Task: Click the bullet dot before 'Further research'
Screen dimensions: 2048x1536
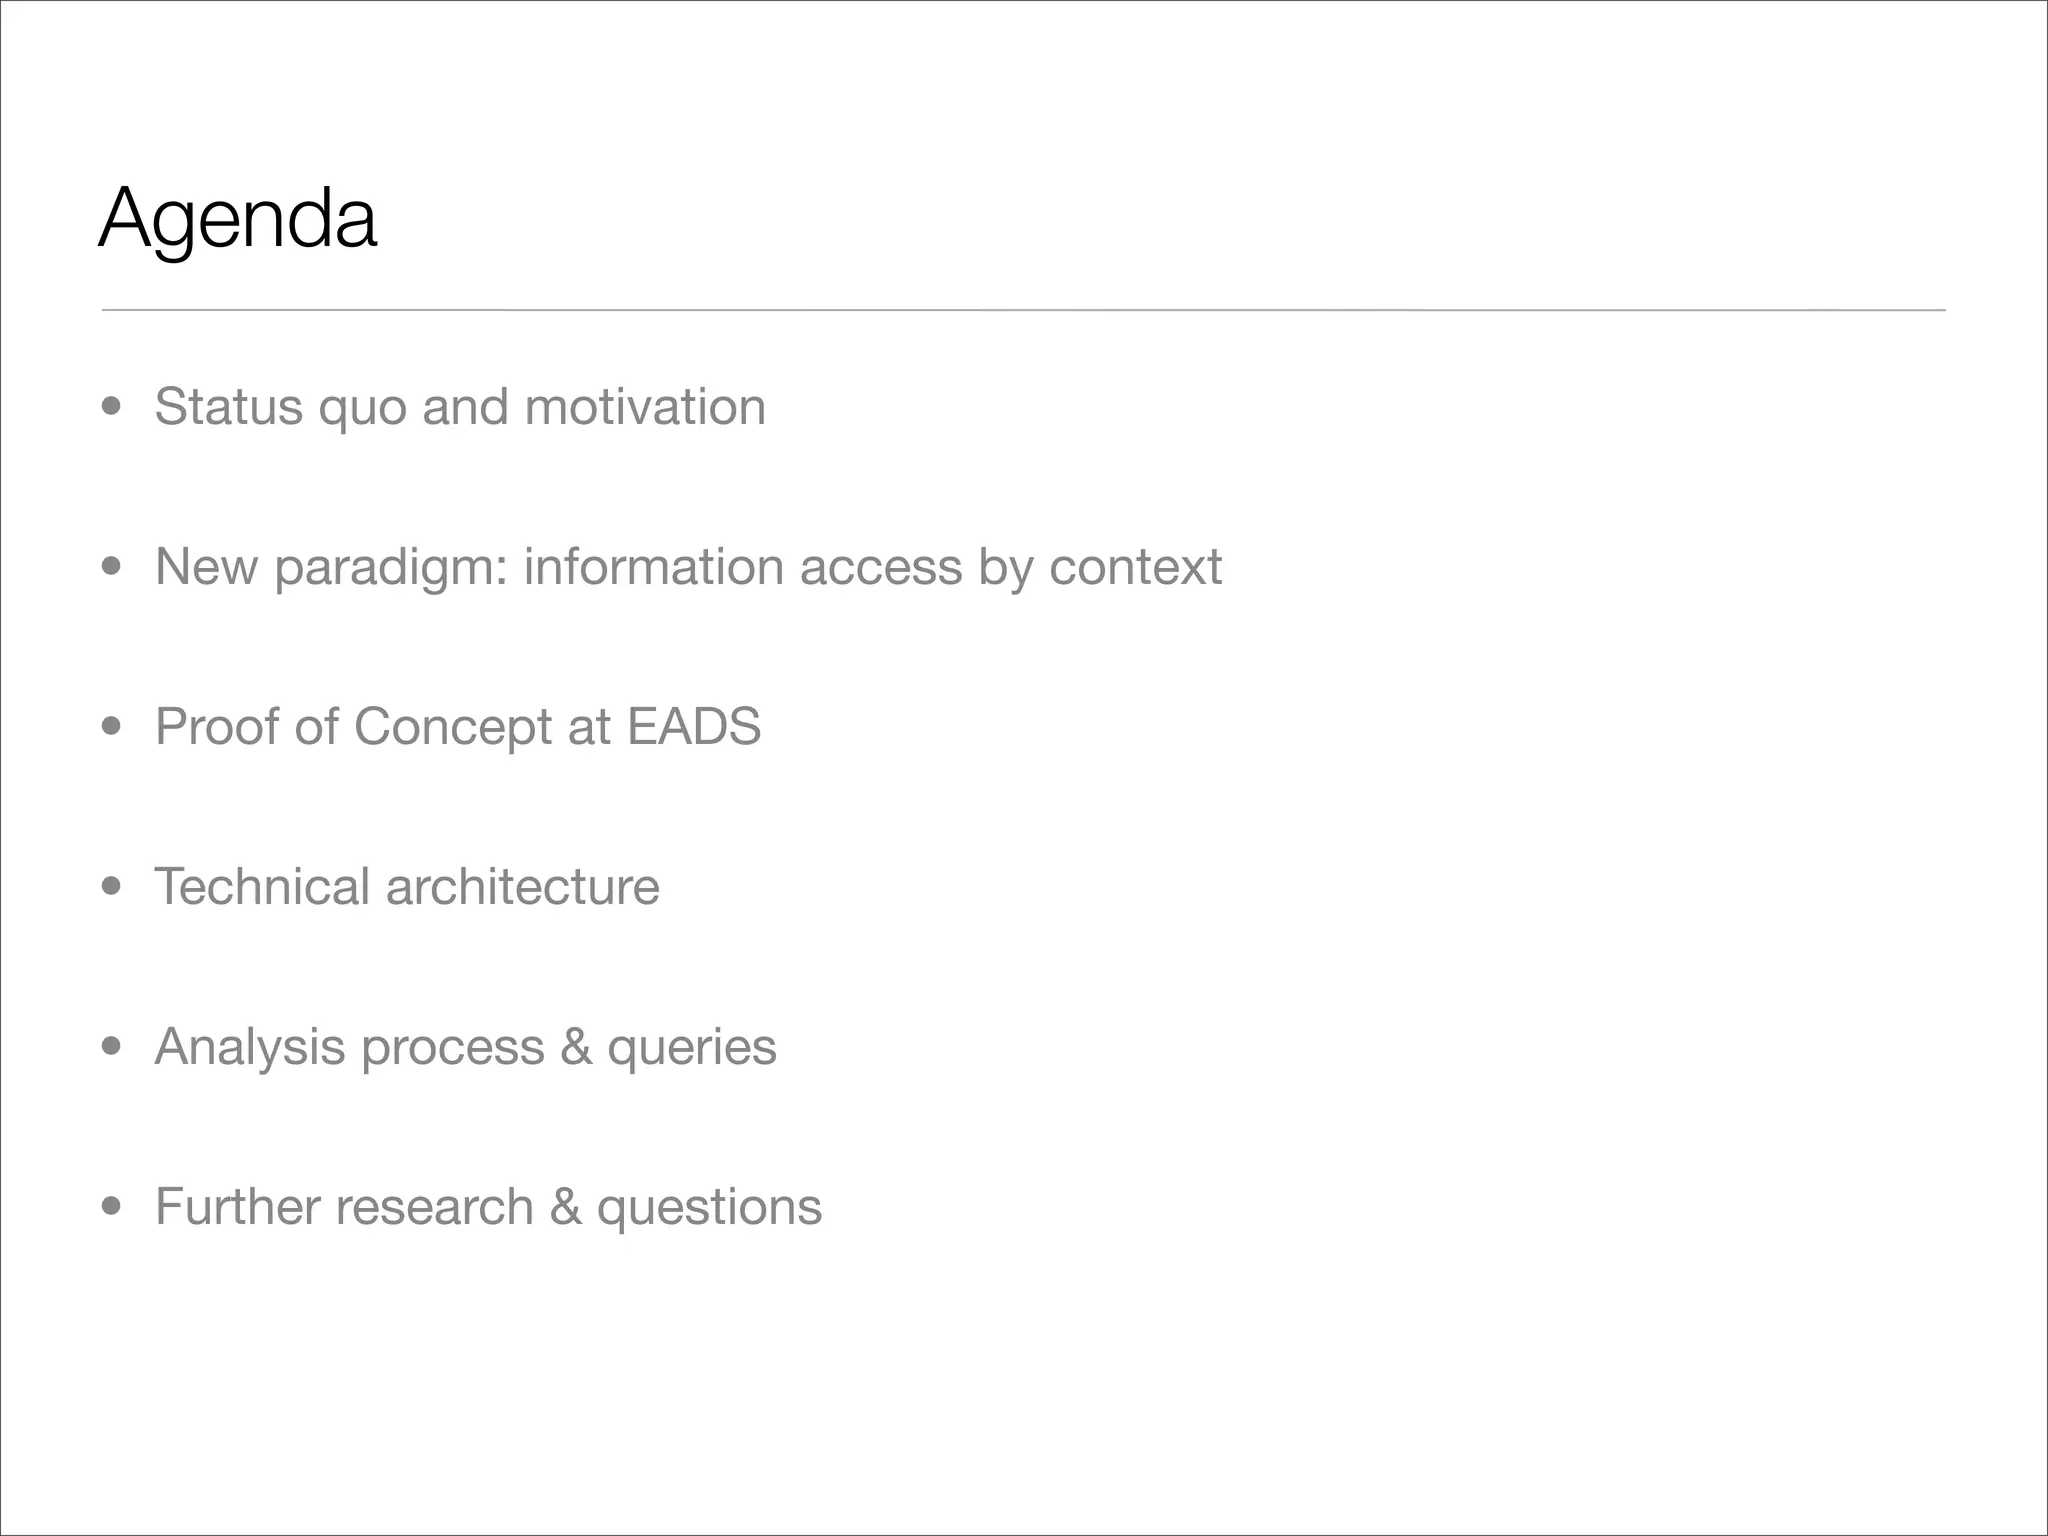Action: pyautogui.click(x=112, y=1207)
